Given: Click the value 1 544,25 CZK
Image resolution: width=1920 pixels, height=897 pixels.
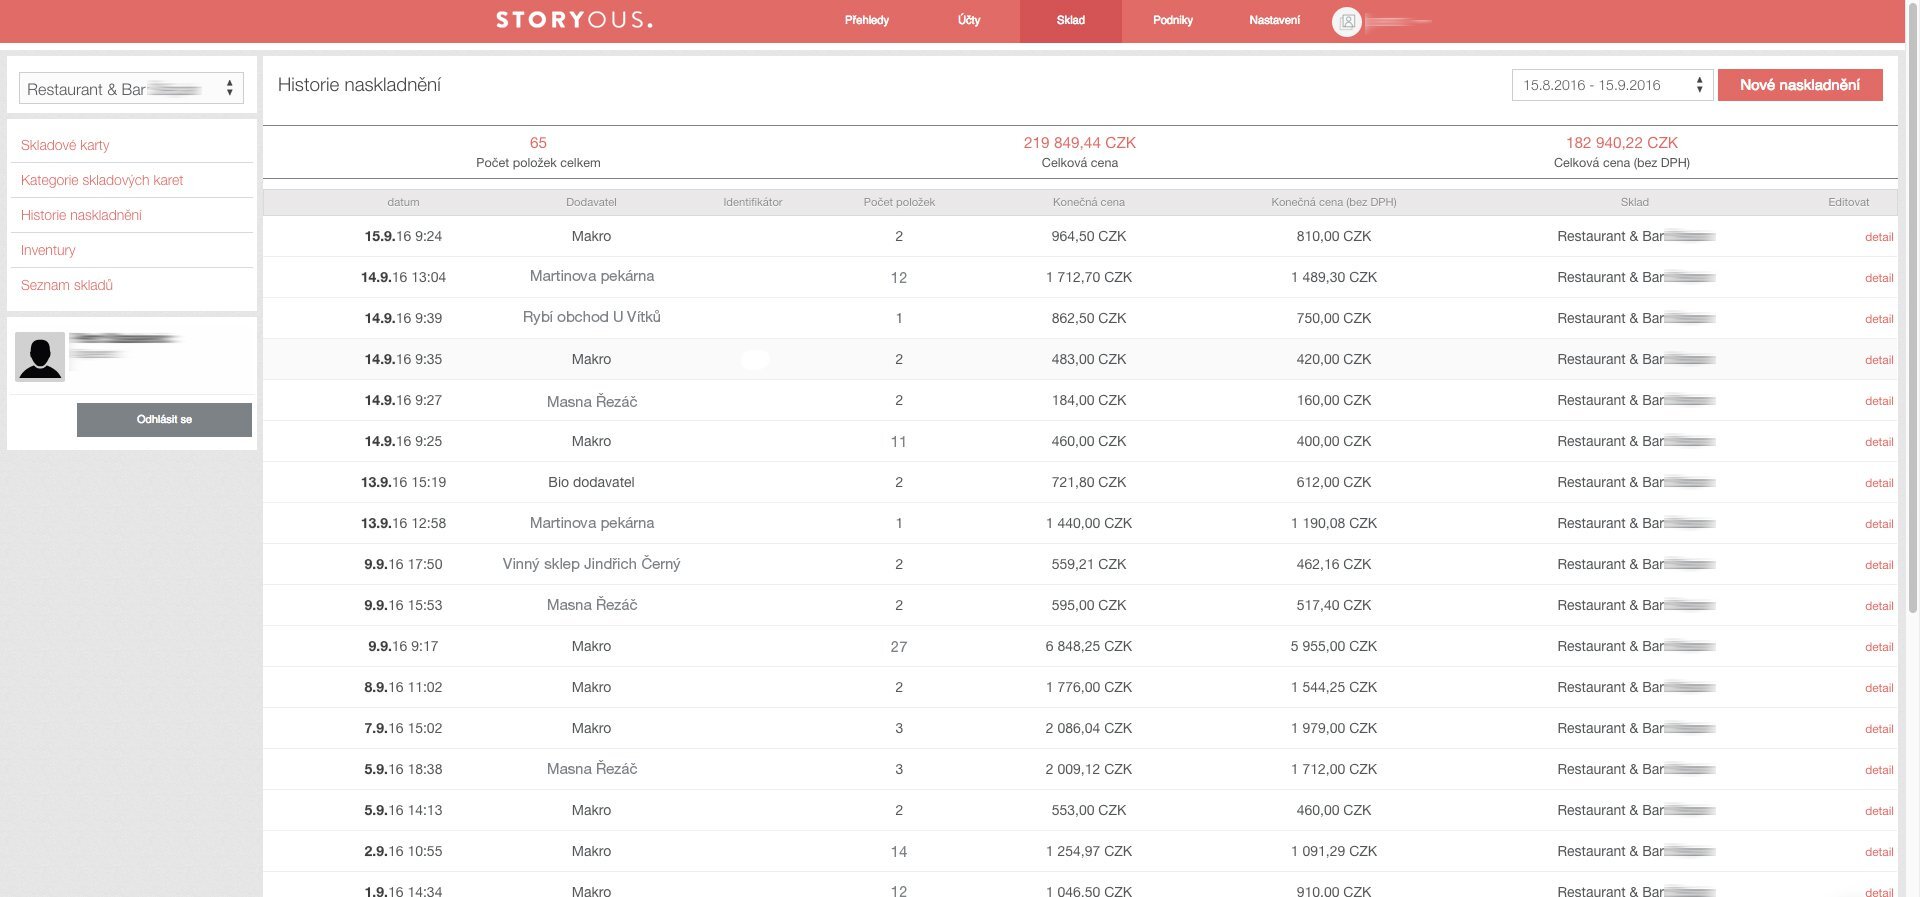Looking at the screenshot, I should click(x=1334, y=687).
